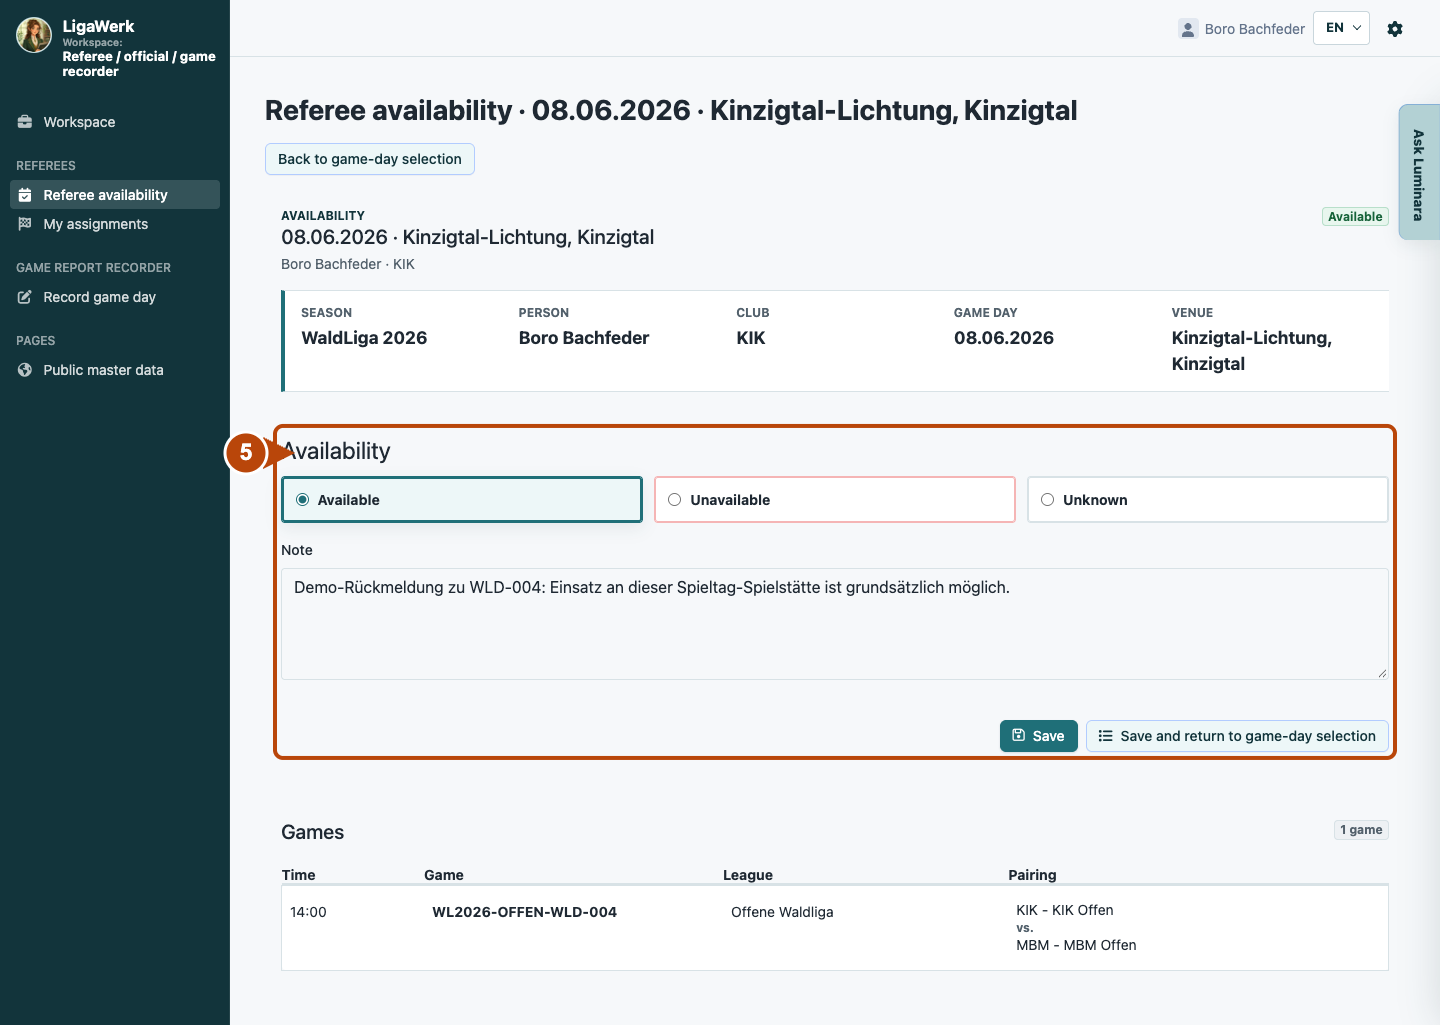Click the Boro Bachfeder user name in header
Screen dimensions: 1440x1025
(1255, 29)
